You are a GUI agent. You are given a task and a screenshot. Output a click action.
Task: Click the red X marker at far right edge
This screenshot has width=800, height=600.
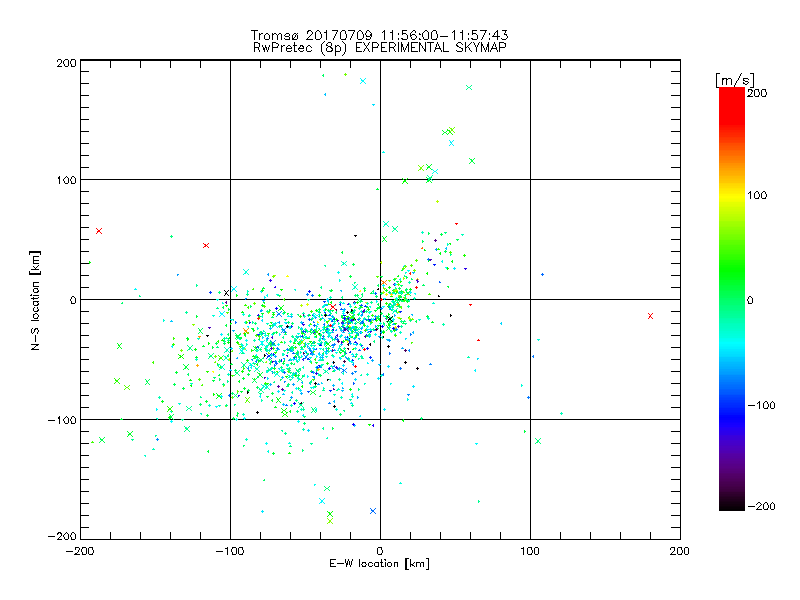pos(651,316)
